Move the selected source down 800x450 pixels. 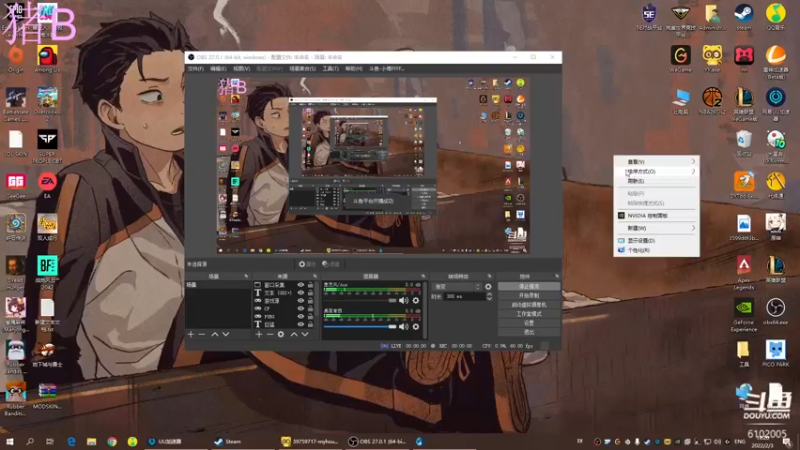point(305,334)
